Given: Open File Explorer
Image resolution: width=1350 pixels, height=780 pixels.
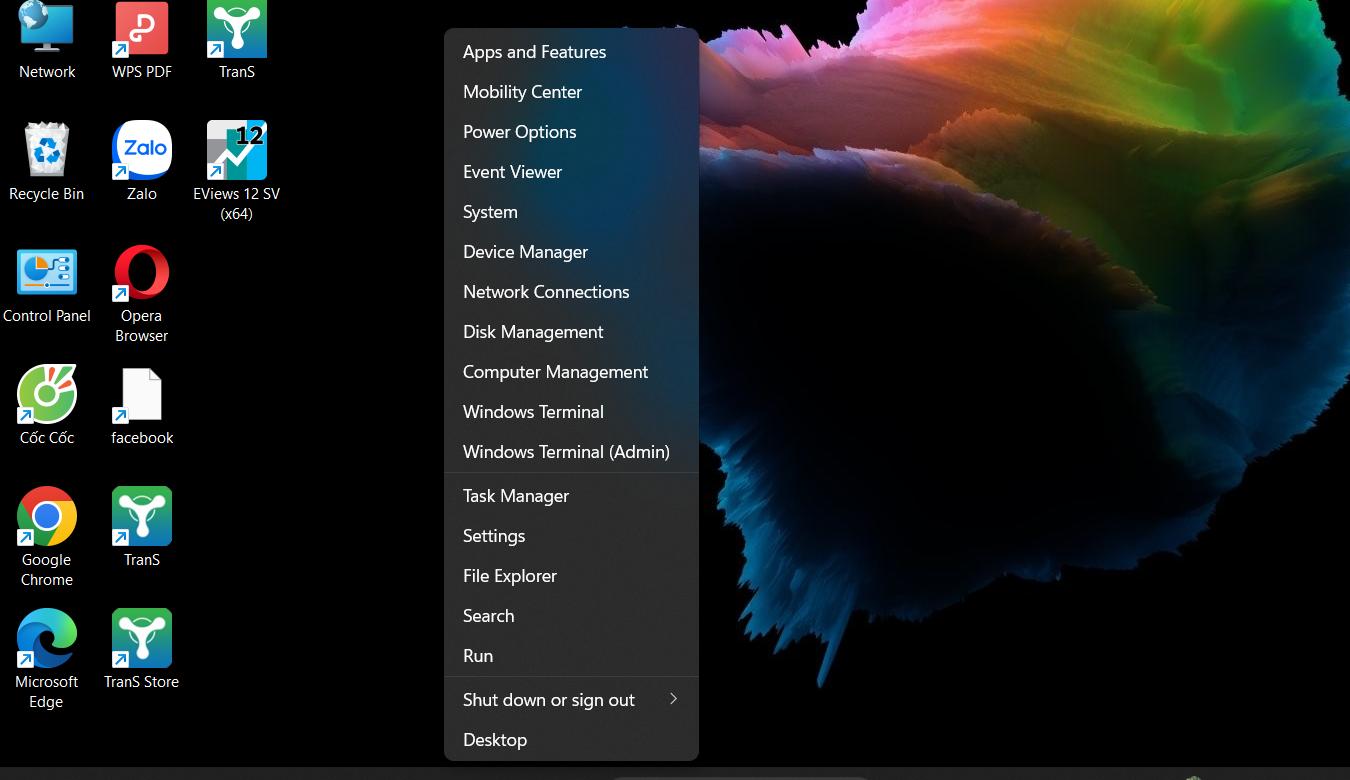Looking at the screenshot, I should (571, 576).
